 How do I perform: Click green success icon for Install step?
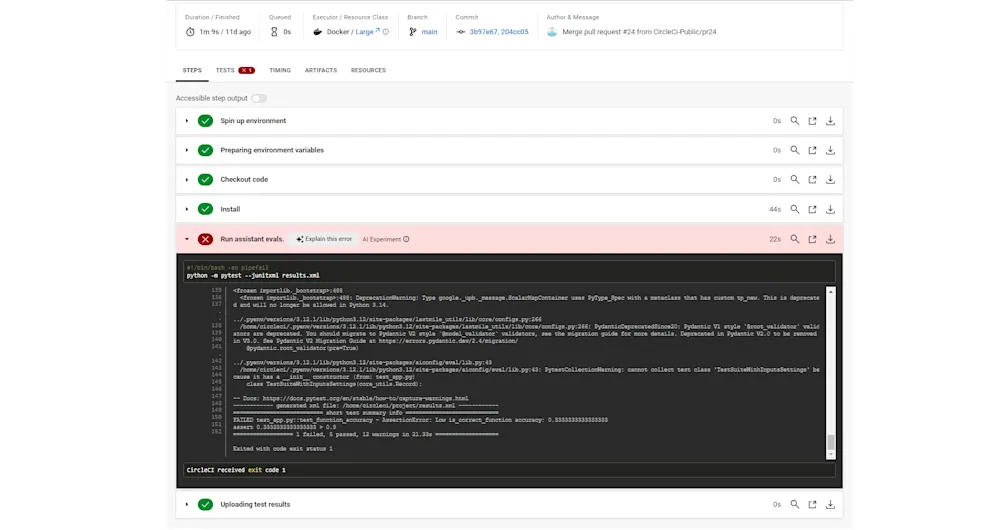(x=205, y=209)
